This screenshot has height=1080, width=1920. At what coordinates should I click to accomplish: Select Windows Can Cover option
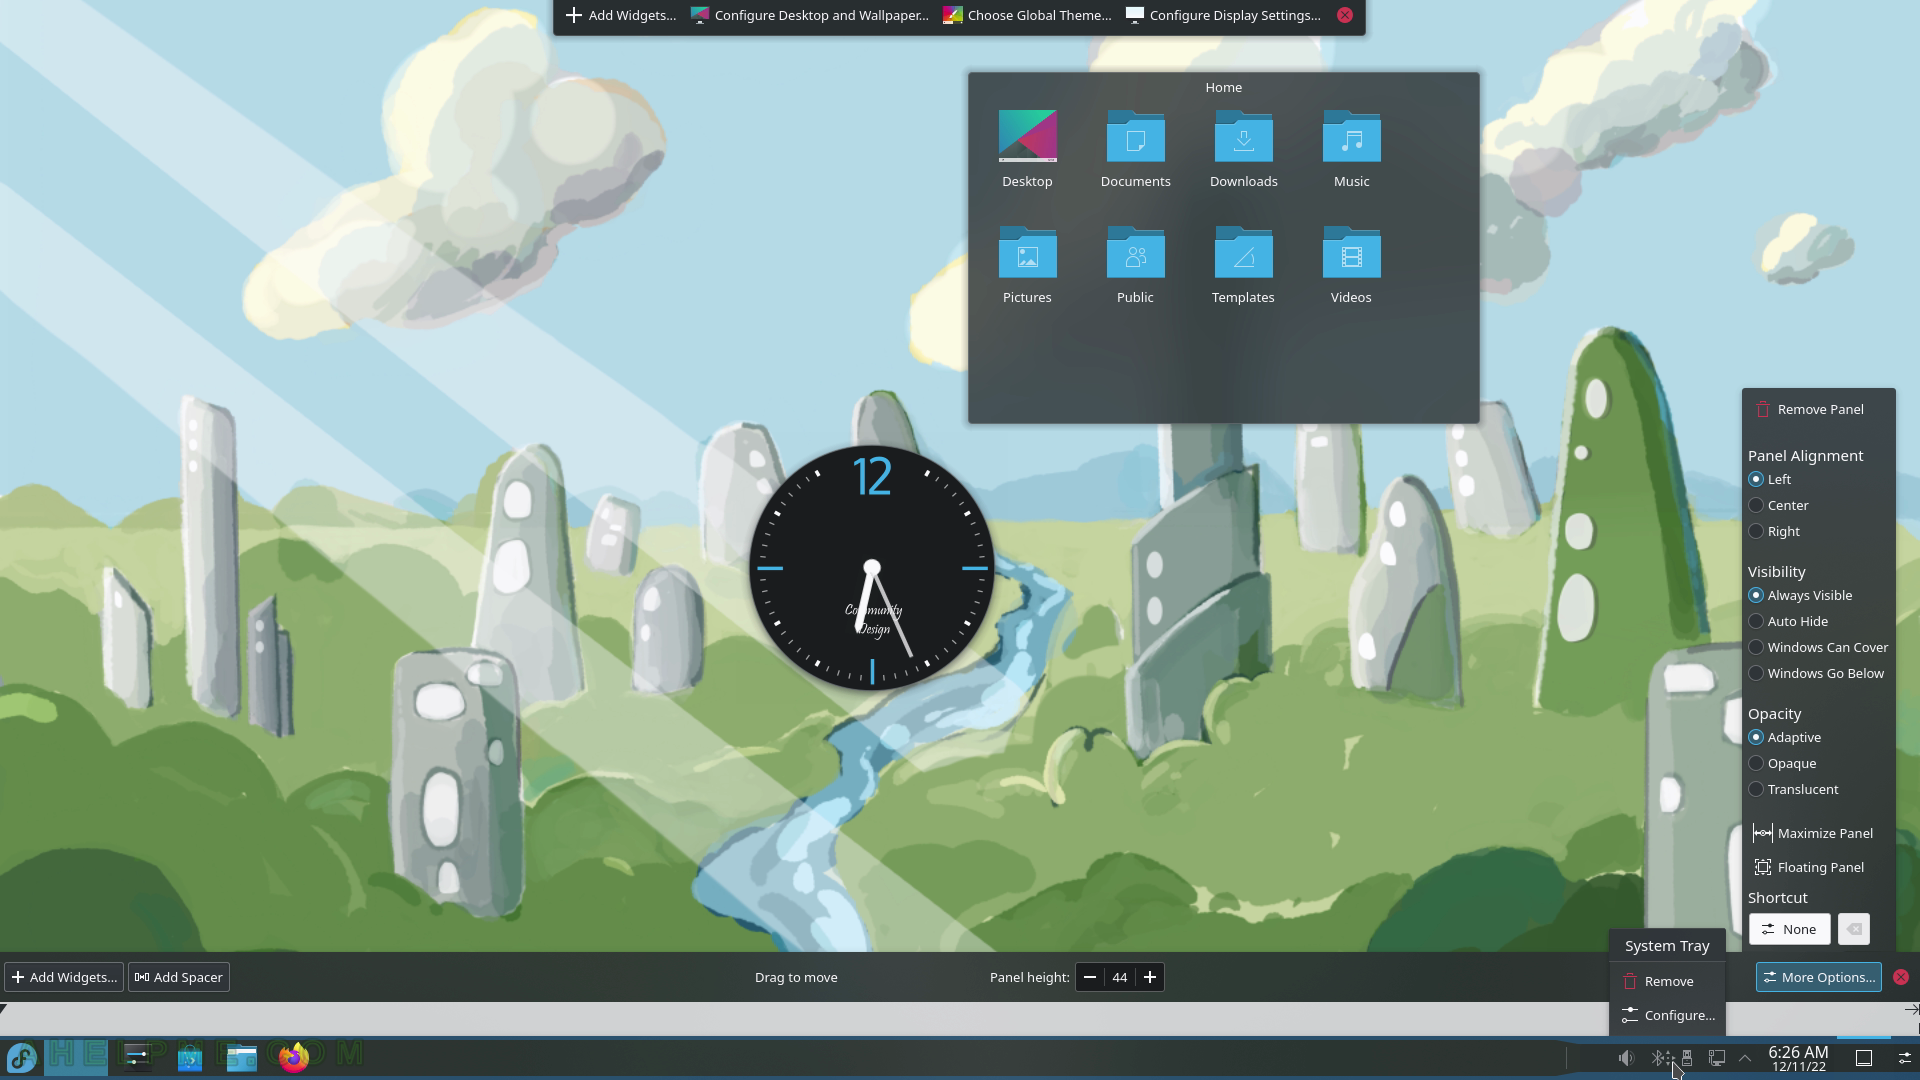point(1818,647)
